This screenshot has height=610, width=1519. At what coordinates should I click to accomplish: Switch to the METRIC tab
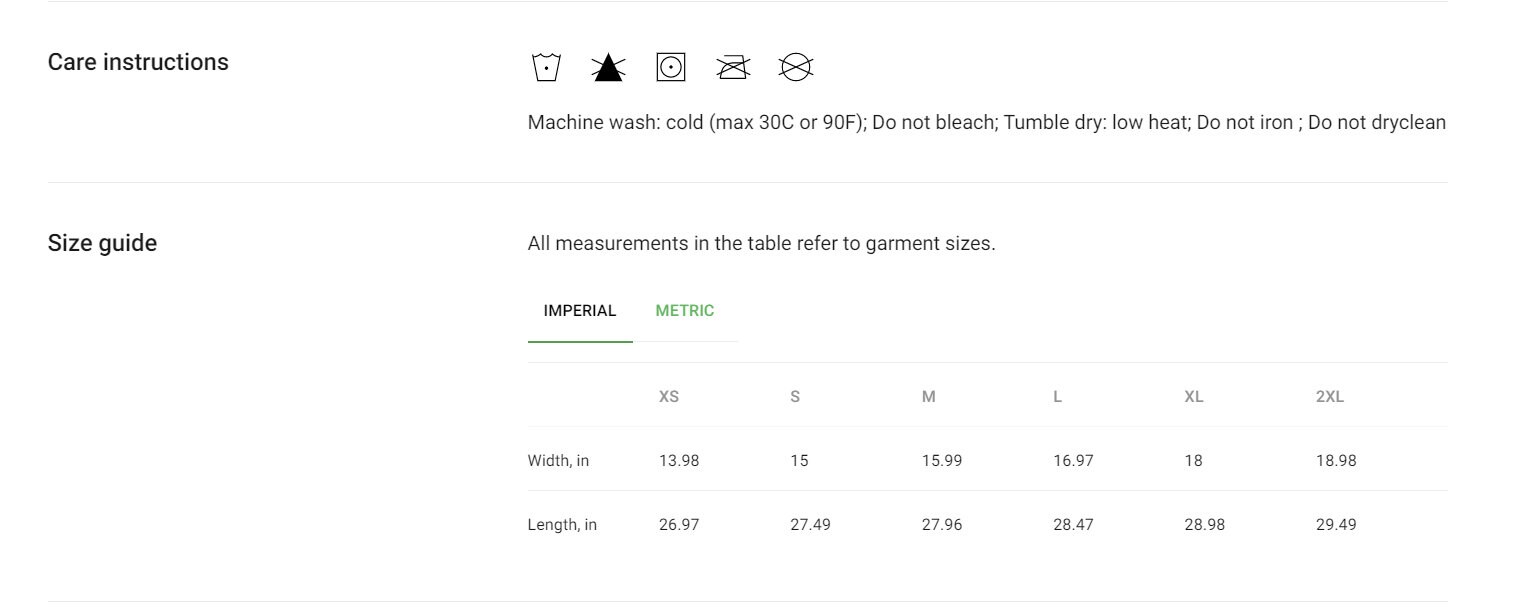pyautogui.click(x=685, y=311)
